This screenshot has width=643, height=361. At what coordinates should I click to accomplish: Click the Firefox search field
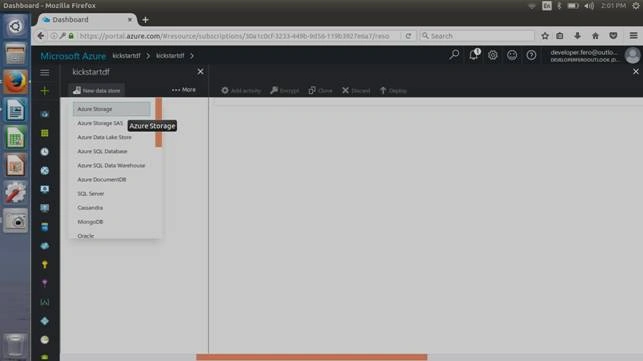click(477, 36)
